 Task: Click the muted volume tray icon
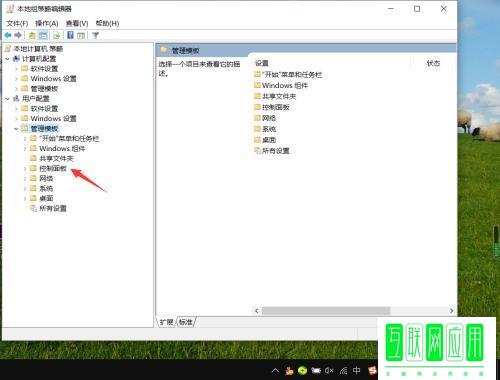click(329, 370)
